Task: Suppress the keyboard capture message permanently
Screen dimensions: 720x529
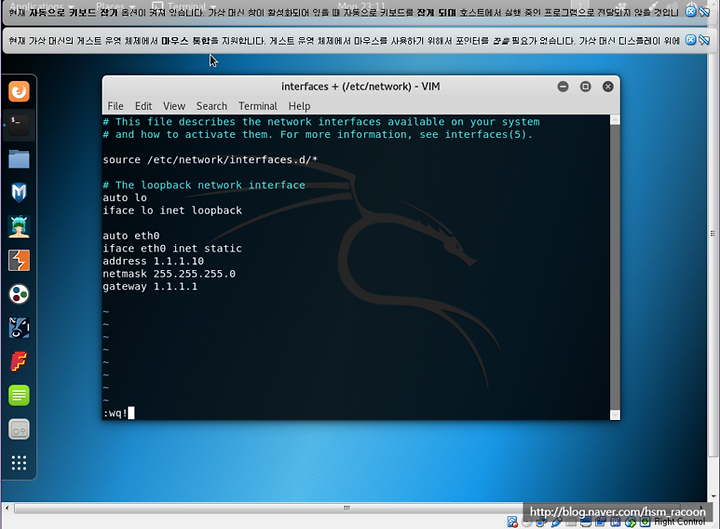Action: point(704,12)
